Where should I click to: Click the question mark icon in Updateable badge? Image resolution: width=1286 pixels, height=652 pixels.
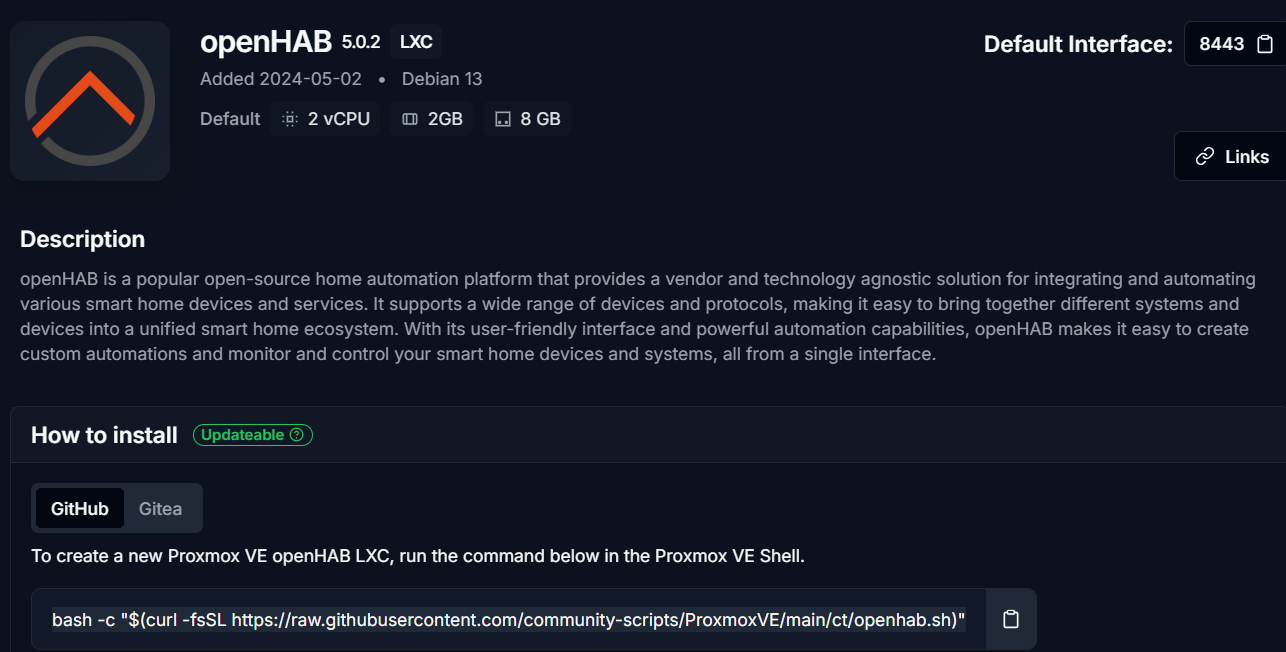(296, 435)
